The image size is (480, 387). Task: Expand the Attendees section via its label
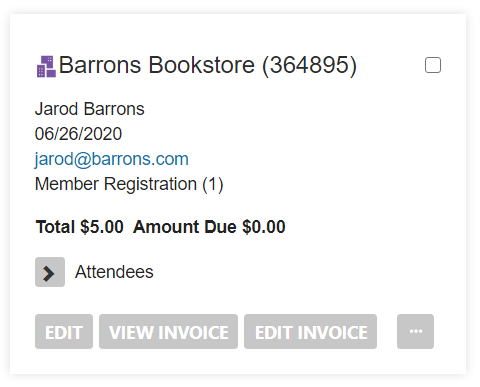(x=114, y=272)
